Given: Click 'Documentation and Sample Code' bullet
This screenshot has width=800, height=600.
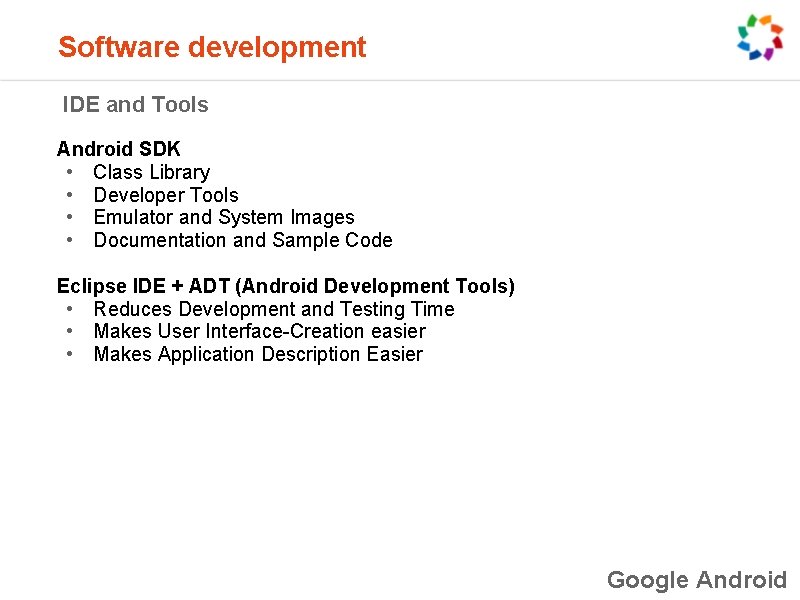Looking at the screenshot, I should [x=243, y=240].
